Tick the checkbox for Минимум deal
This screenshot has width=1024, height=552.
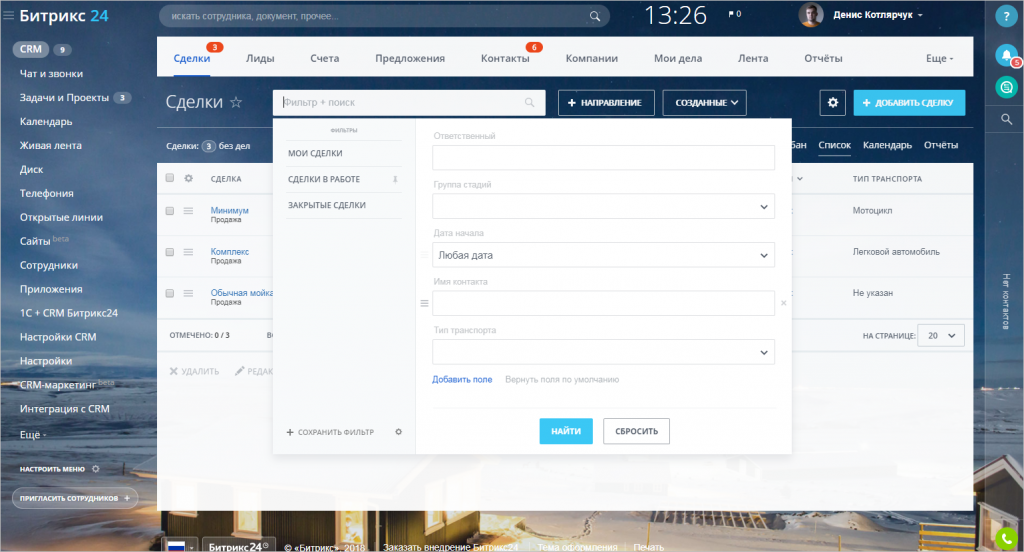click(170, 211)
